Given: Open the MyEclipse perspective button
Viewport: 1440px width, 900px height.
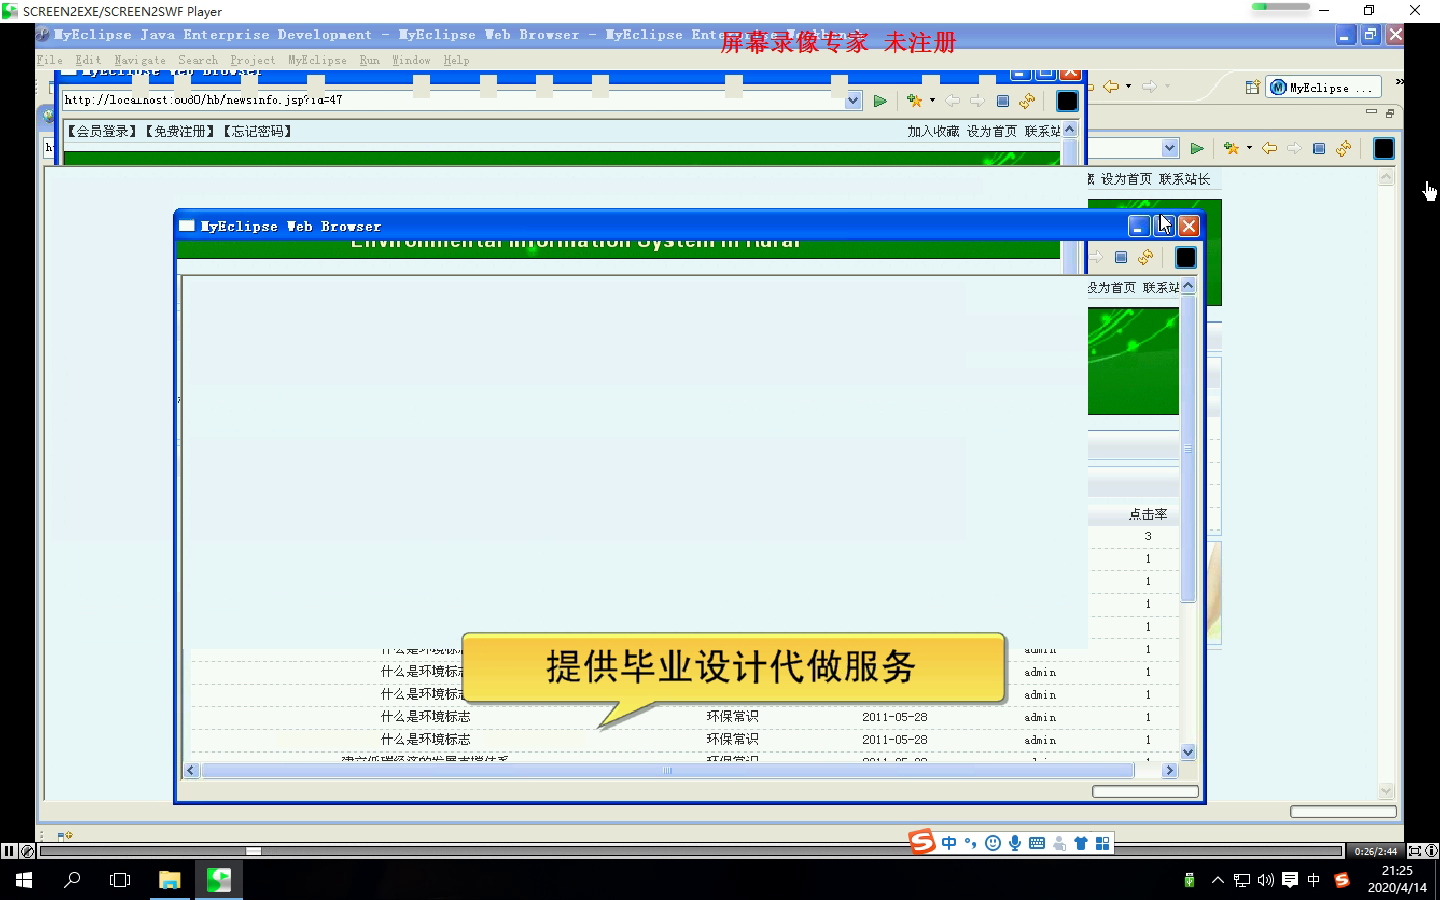Looking at the screenshot, I should click(1323, 88).
